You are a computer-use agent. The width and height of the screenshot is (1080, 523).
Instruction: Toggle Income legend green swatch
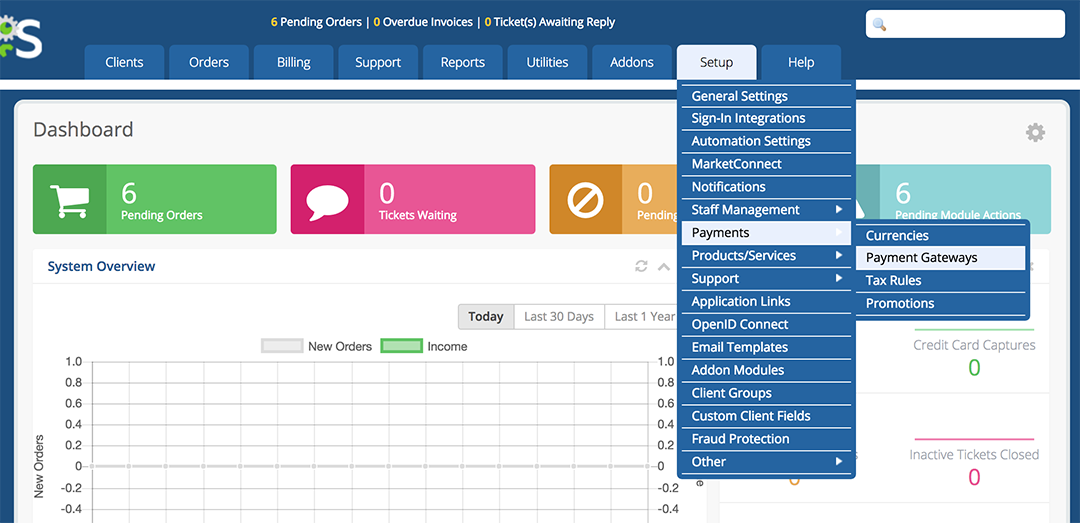tap(402, 346)
